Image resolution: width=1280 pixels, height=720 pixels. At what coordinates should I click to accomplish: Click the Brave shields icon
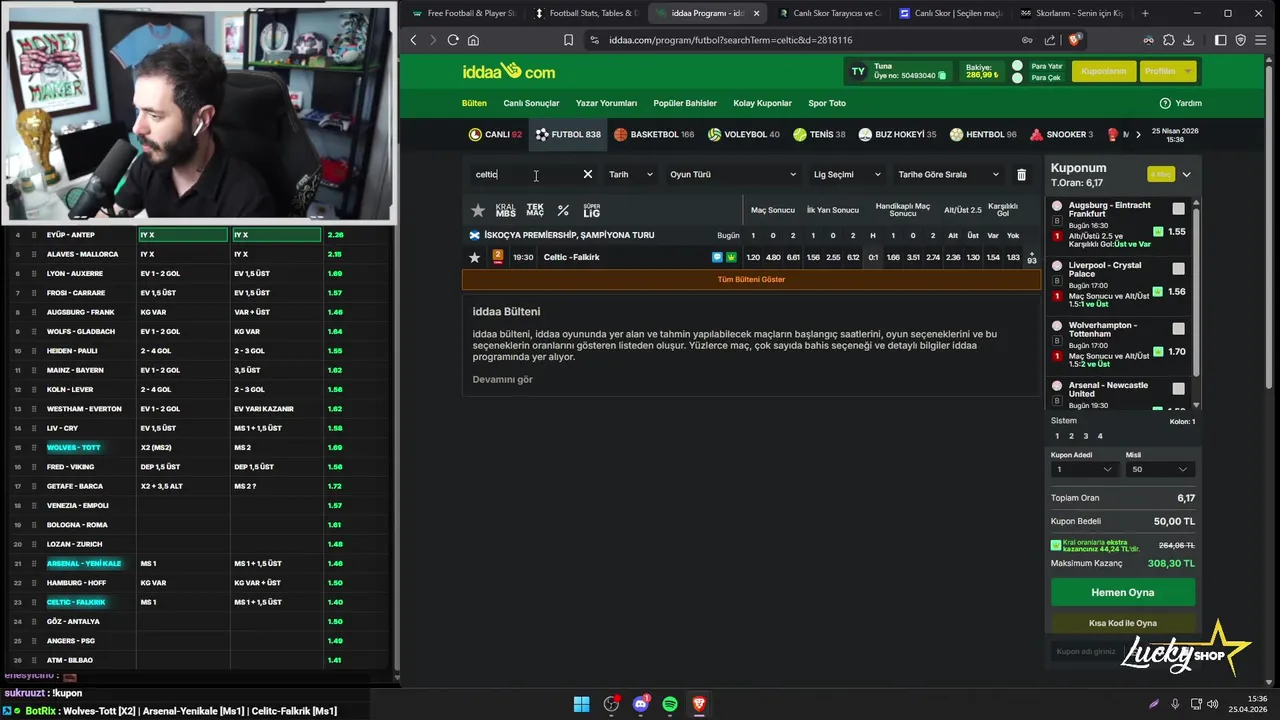point(1075,40)
